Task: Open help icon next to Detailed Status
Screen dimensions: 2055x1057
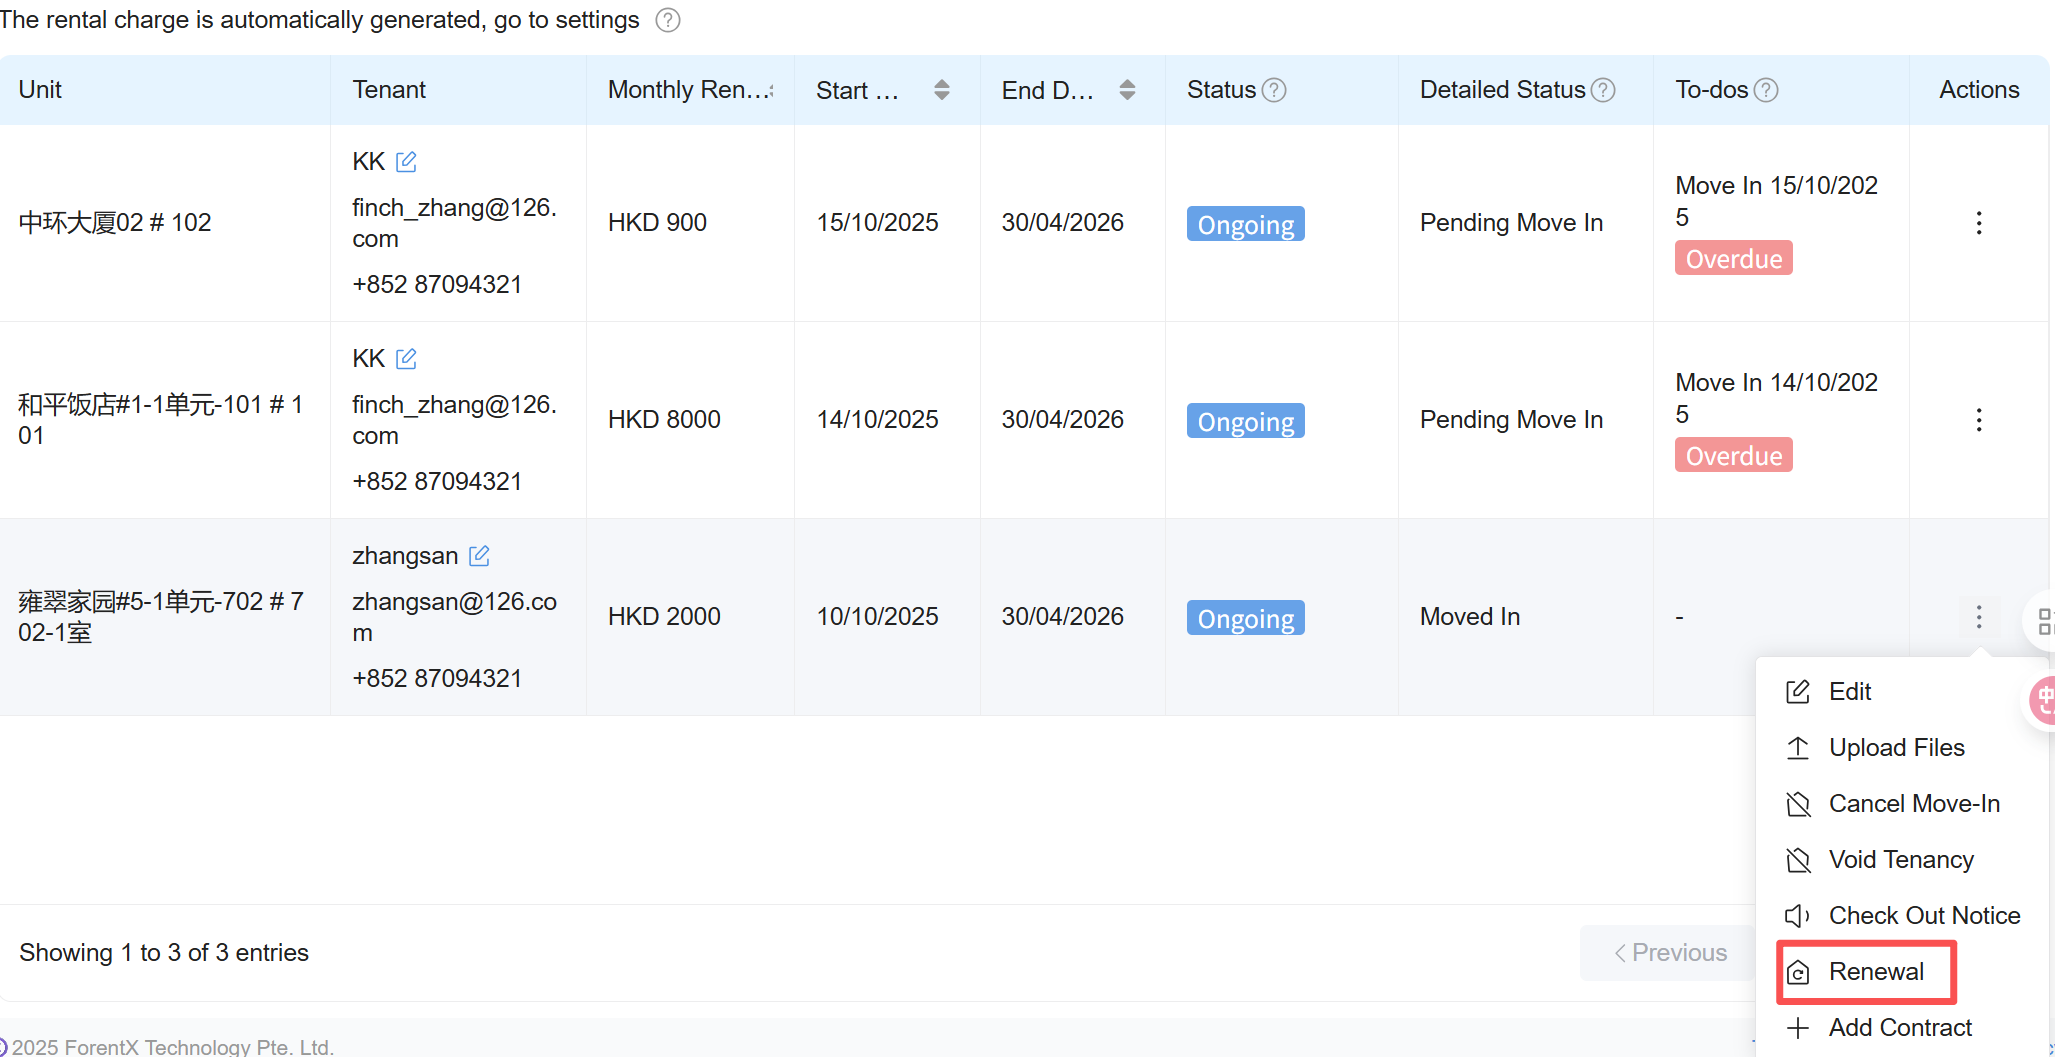Action: pyautogui.click(x=1603, y=90)
